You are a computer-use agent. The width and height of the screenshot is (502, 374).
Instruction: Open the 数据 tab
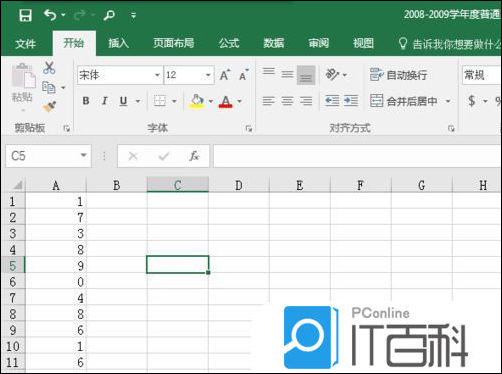274,43
